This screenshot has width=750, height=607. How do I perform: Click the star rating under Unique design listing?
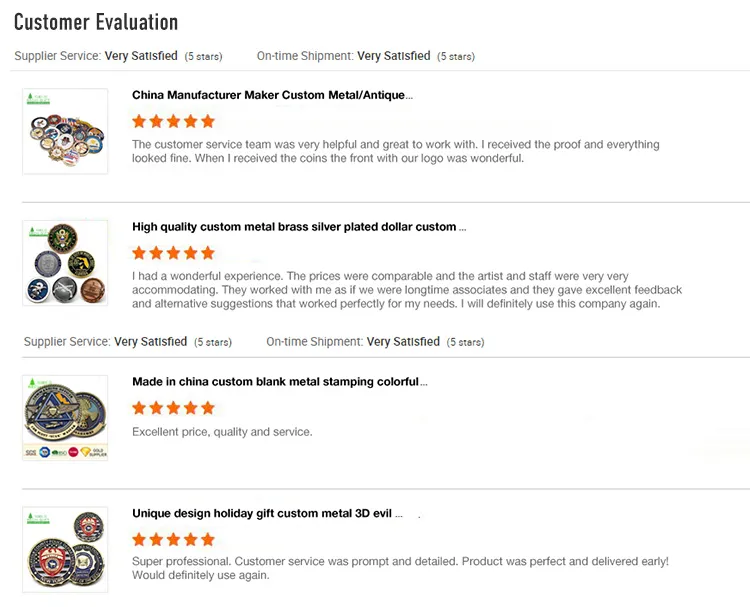pyautogui.click(x=173, y=540)
